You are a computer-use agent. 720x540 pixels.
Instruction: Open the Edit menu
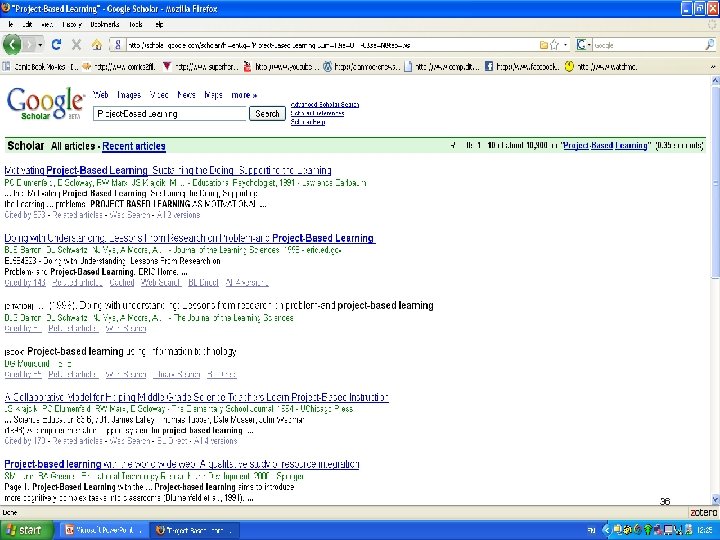click(x=27, y=24)
